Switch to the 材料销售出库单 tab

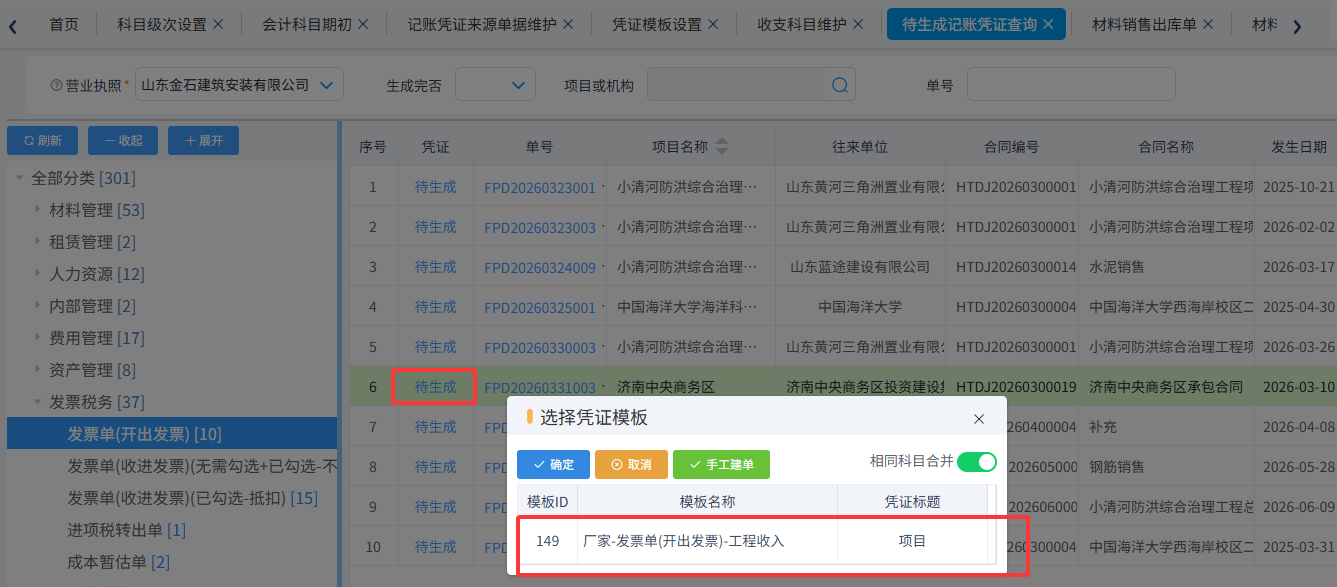[x=1145, y=24]
